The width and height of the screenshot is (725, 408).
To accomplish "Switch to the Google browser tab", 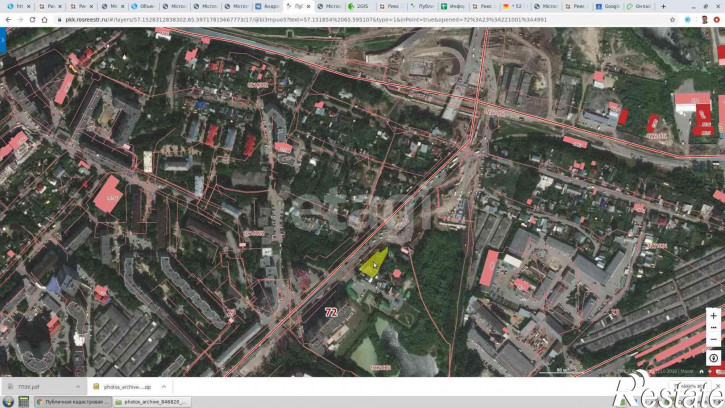I will [x=608, y=6].
